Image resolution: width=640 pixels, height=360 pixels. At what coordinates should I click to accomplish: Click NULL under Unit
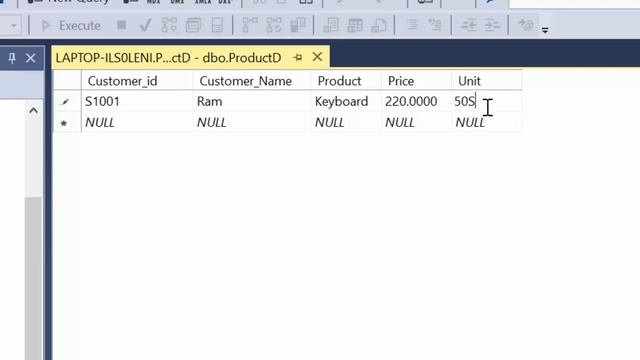(x=487, y=122)
